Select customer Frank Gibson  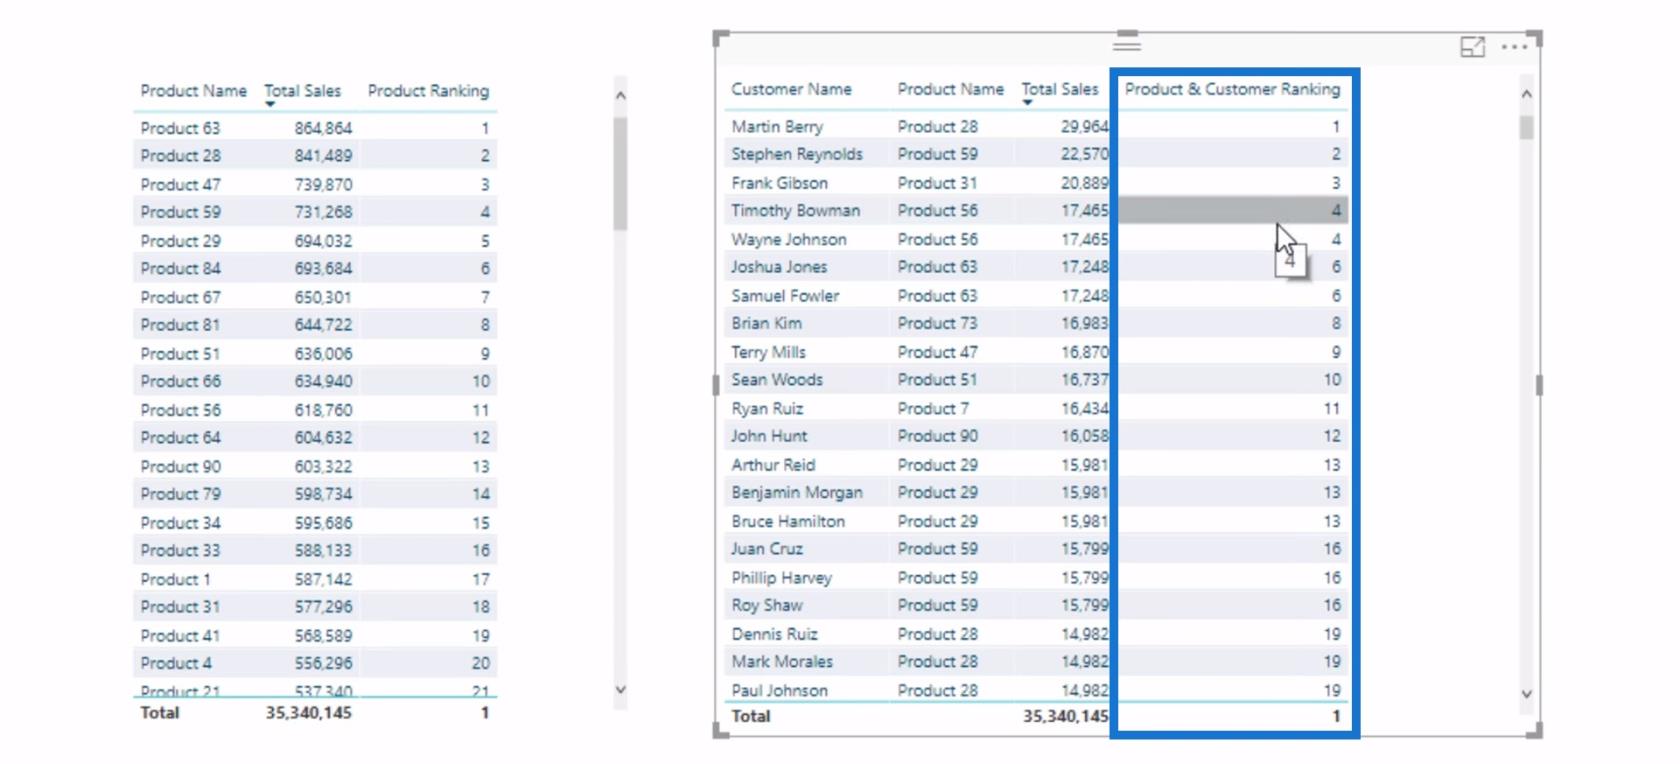(779, 183)
